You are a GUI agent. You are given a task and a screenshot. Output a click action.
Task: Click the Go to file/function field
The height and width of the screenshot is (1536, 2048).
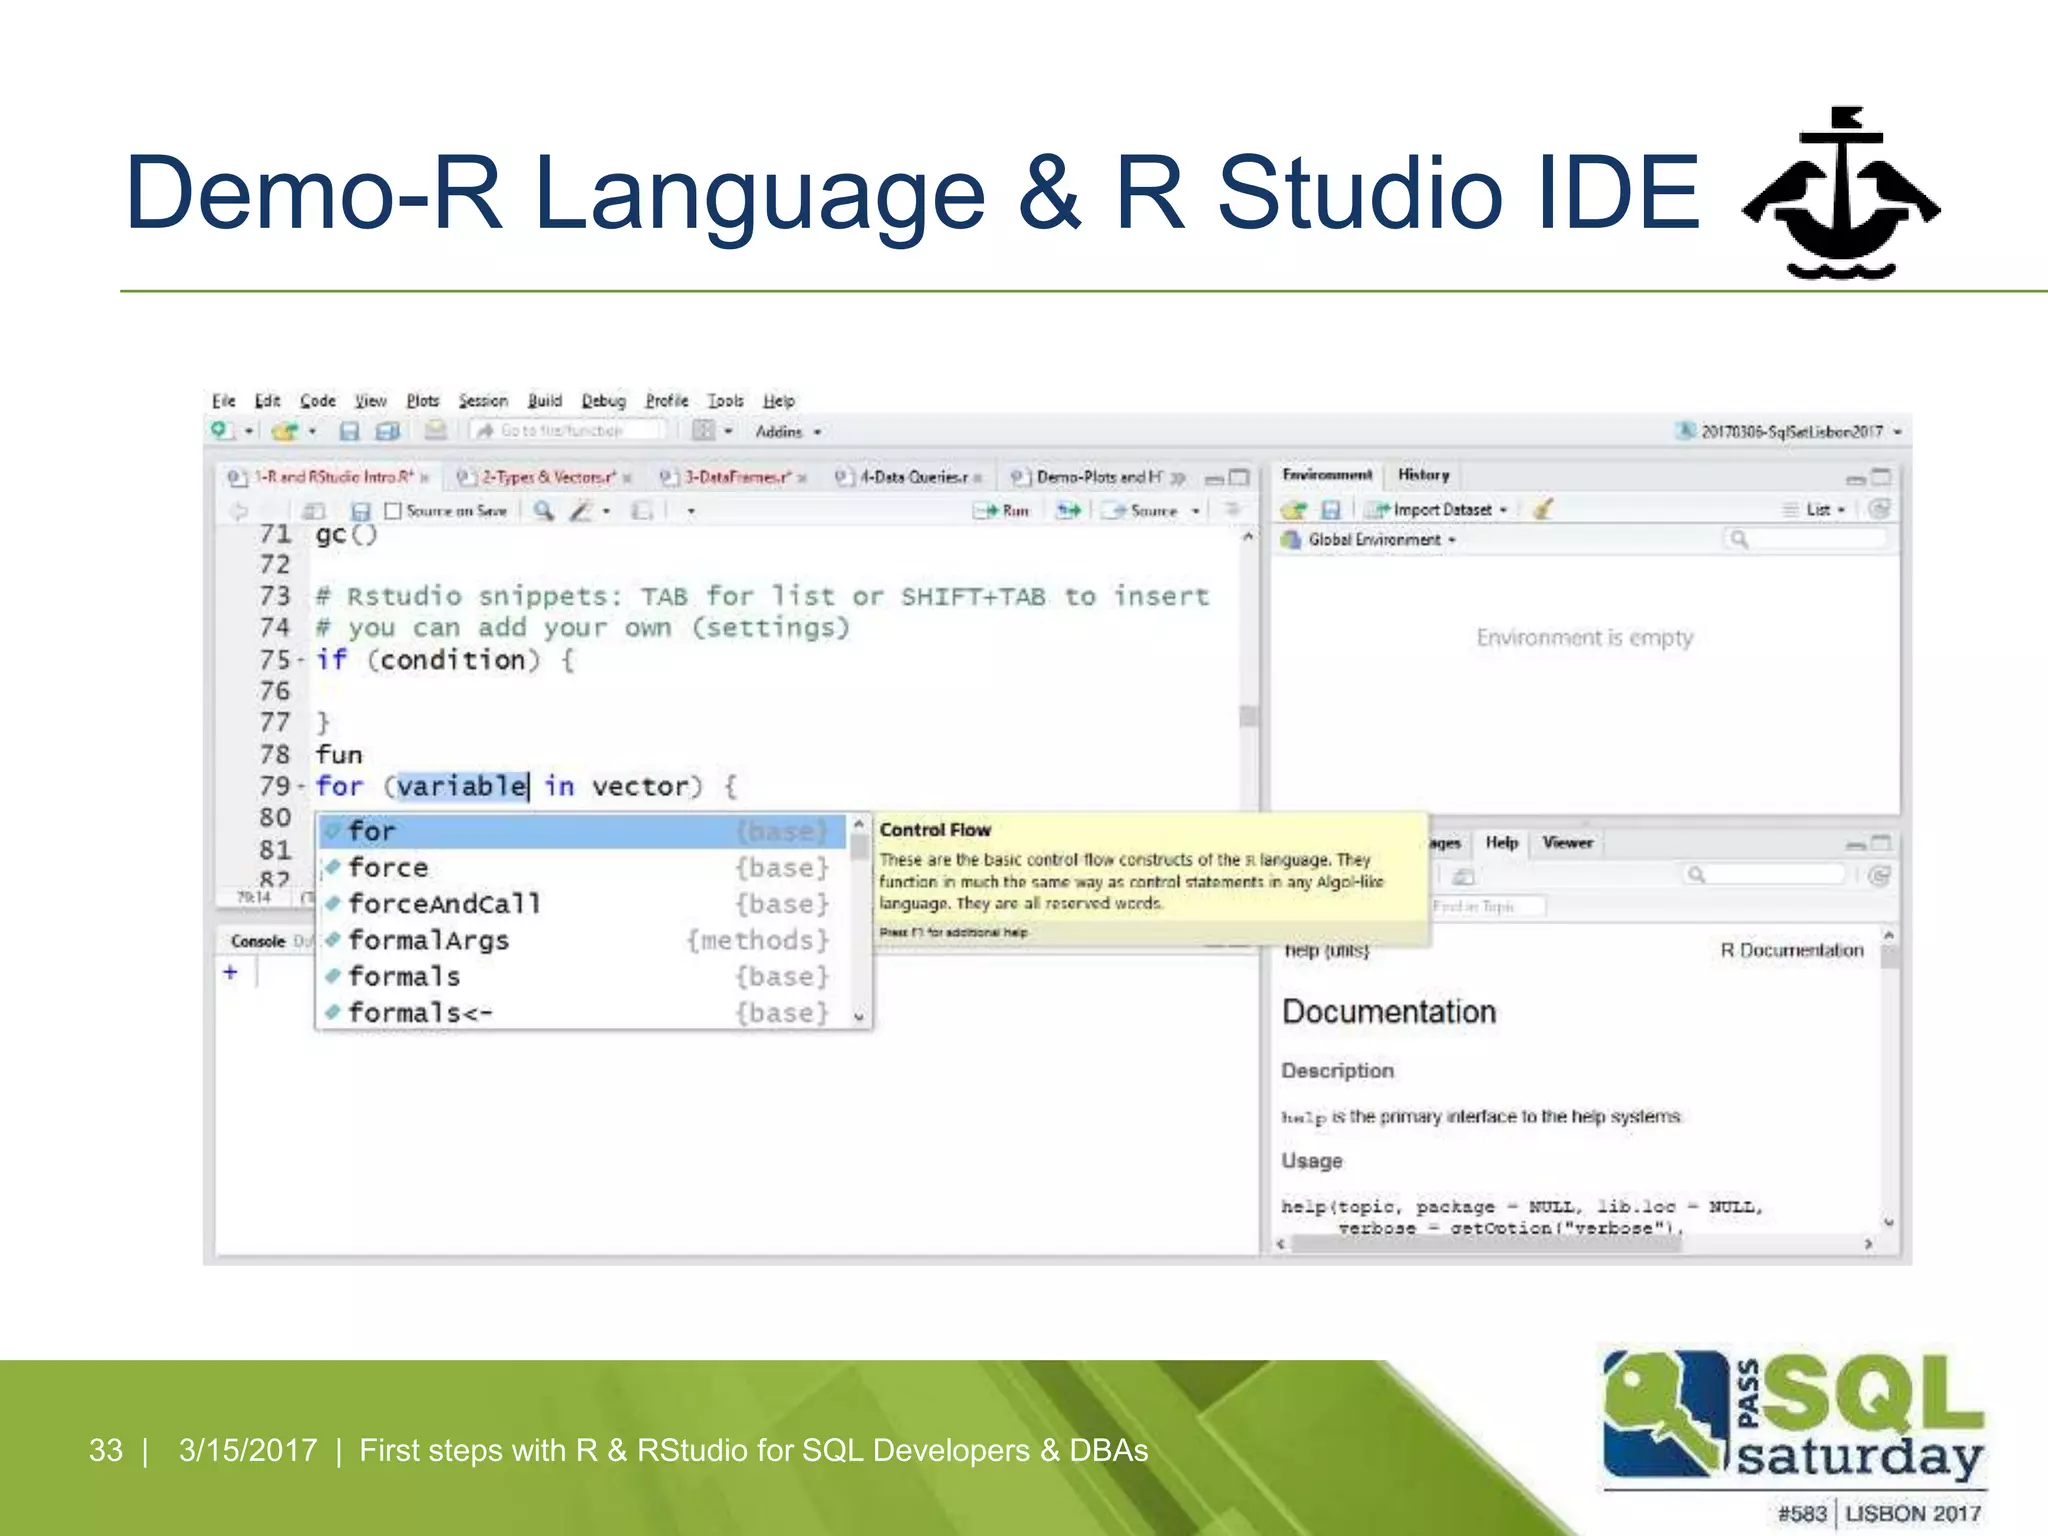point(567,431)
